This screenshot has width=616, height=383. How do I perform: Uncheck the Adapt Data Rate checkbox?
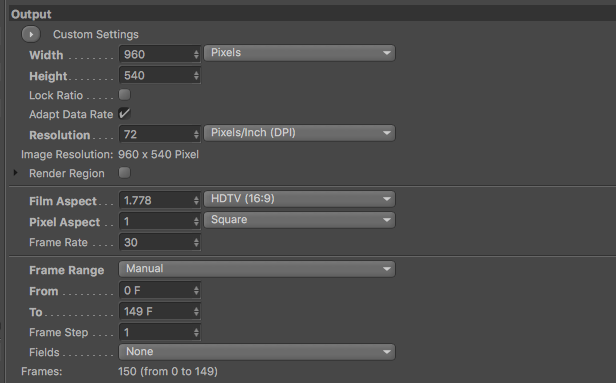[125, 114]
